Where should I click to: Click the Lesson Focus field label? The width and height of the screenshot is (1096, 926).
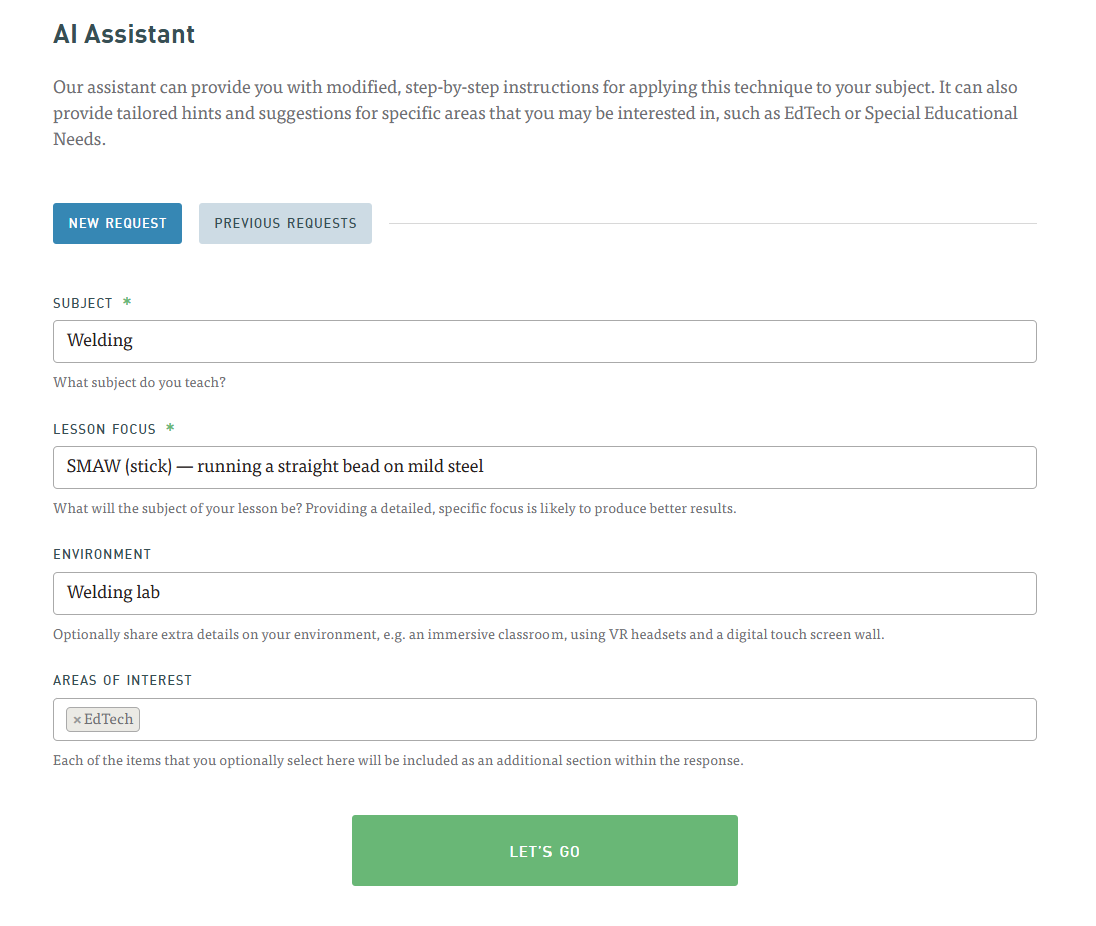click(x=105, y=429)
